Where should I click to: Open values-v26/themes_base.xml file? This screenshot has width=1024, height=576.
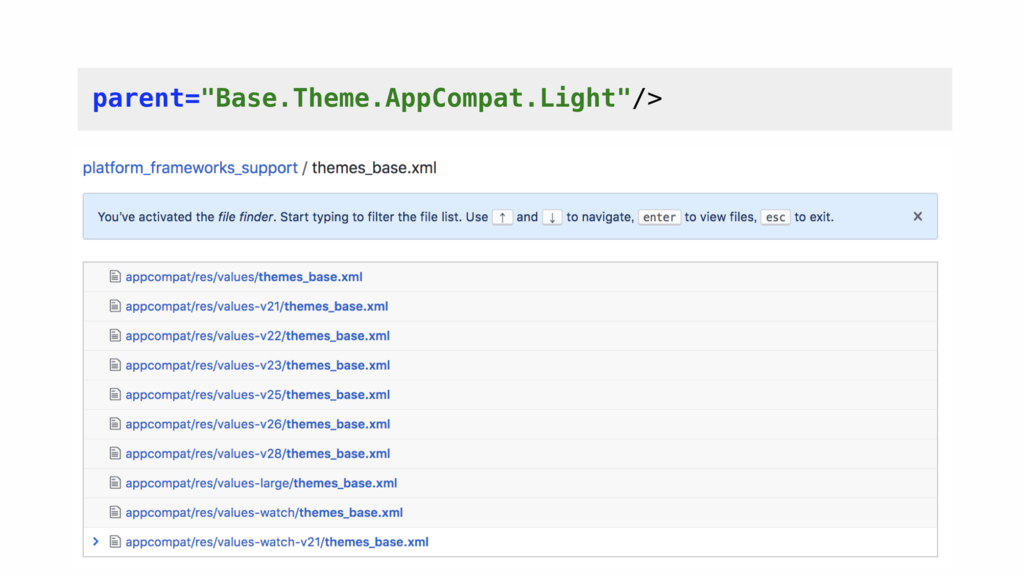tap(257, 424)
